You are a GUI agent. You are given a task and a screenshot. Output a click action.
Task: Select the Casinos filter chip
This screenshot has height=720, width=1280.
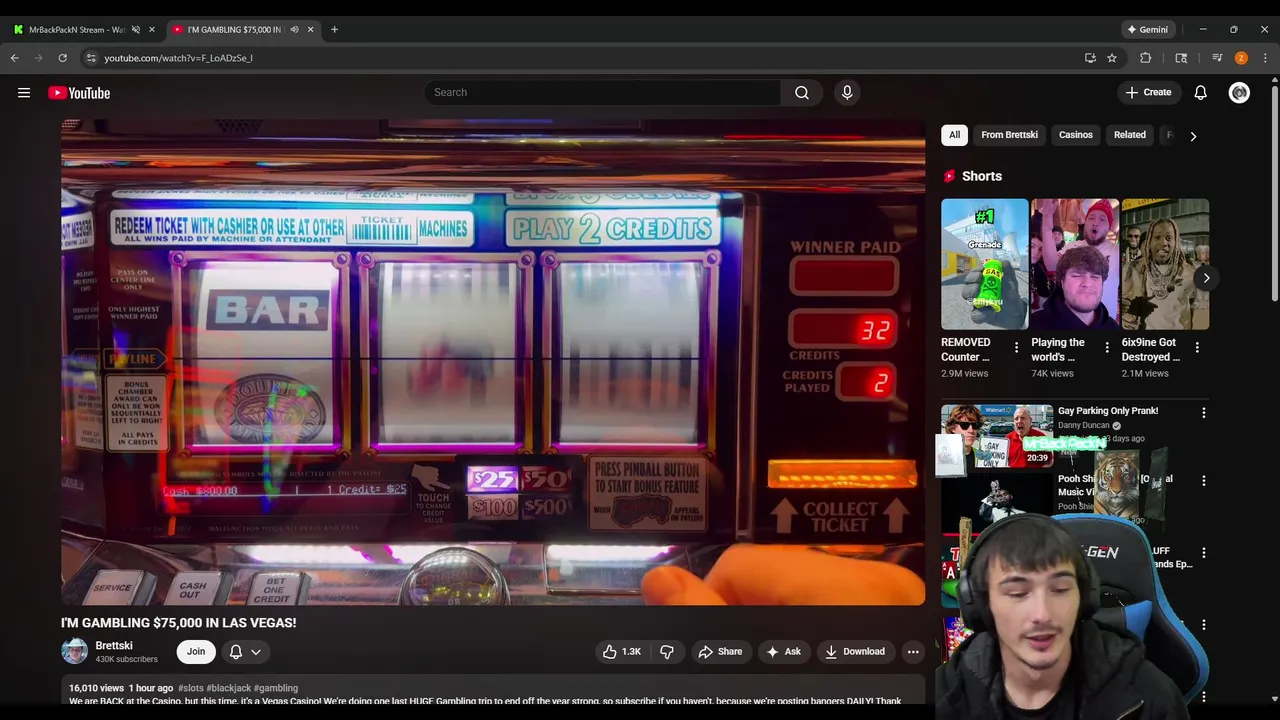1076,135
